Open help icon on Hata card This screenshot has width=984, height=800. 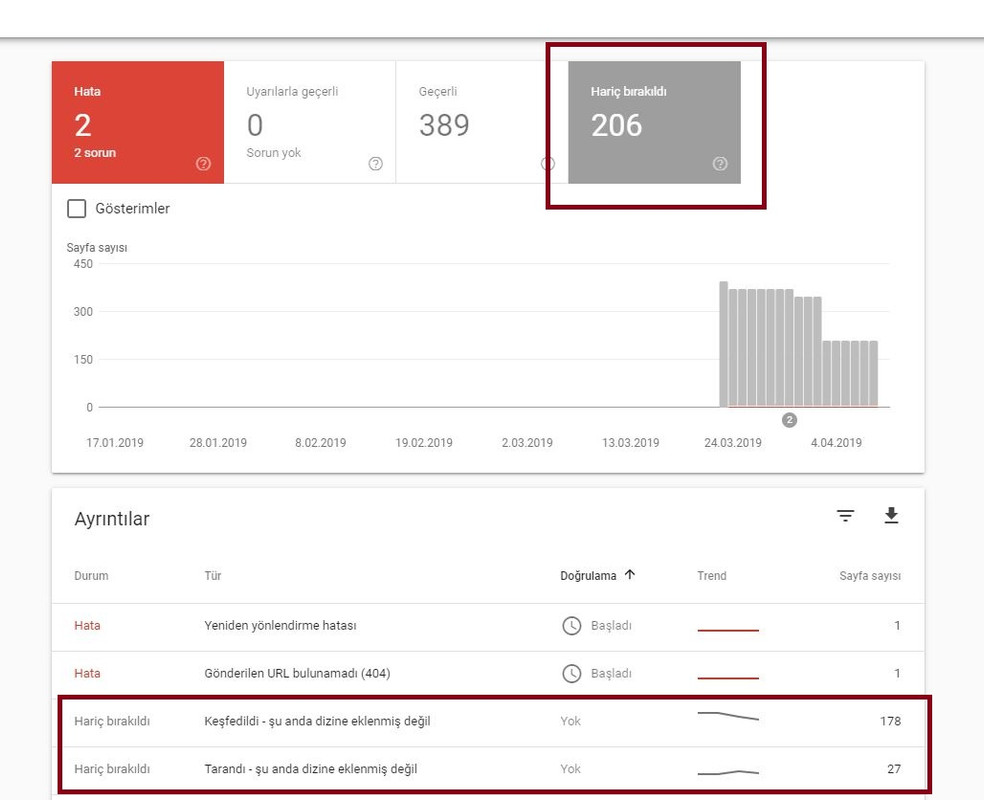(x=203, y=164)
